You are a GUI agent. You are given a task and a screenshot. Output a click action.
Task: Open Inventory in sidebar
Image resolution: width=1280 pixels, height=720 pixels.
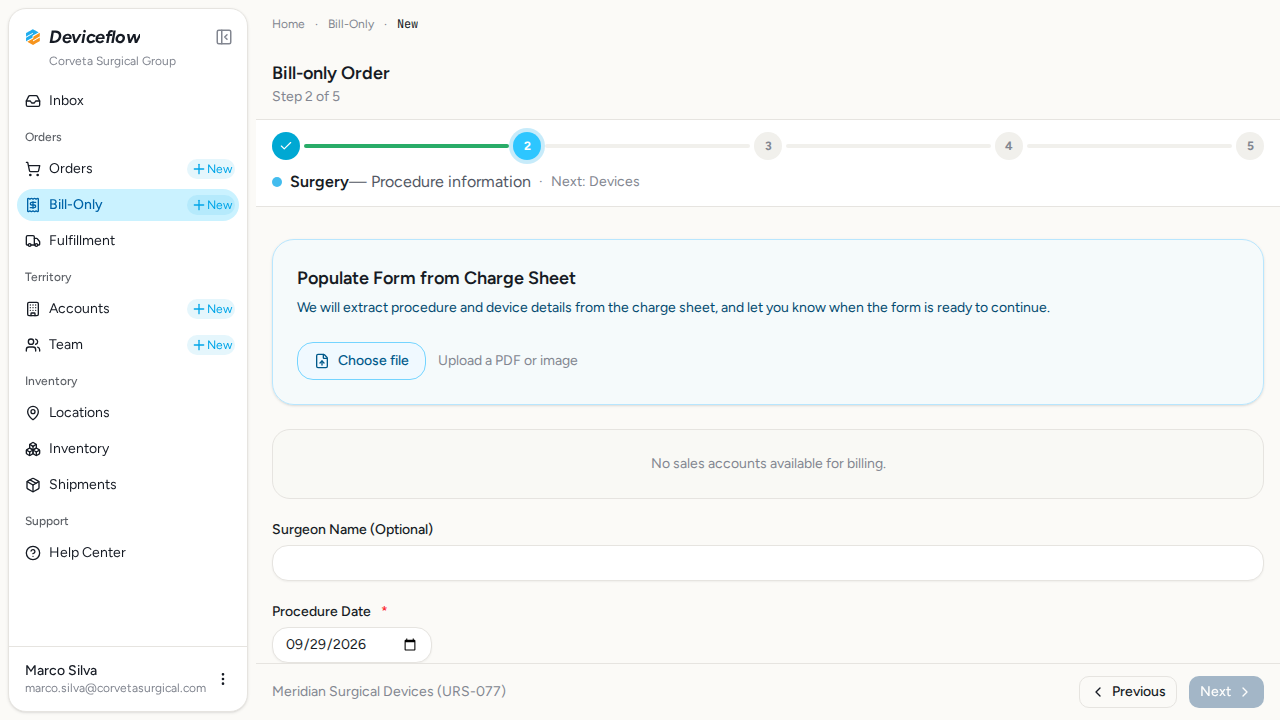128,449
